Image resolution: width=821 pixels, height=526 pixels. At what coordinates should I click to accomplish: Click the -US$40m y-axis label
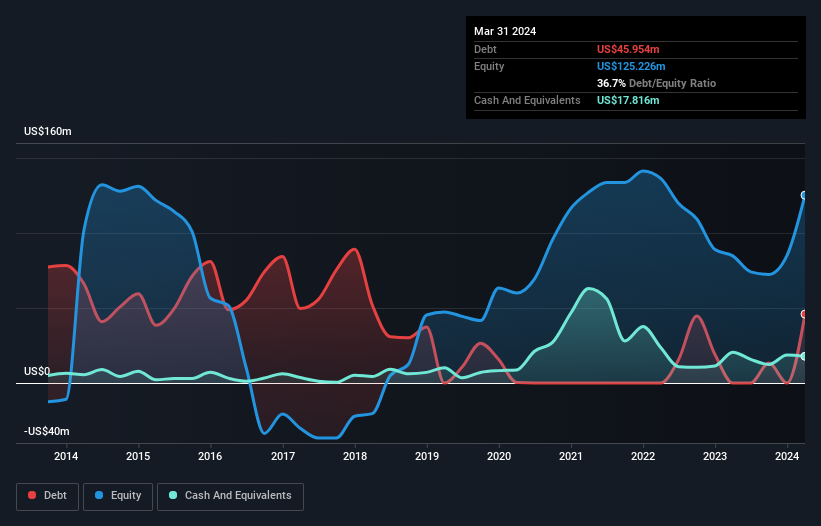coord(47,431)
